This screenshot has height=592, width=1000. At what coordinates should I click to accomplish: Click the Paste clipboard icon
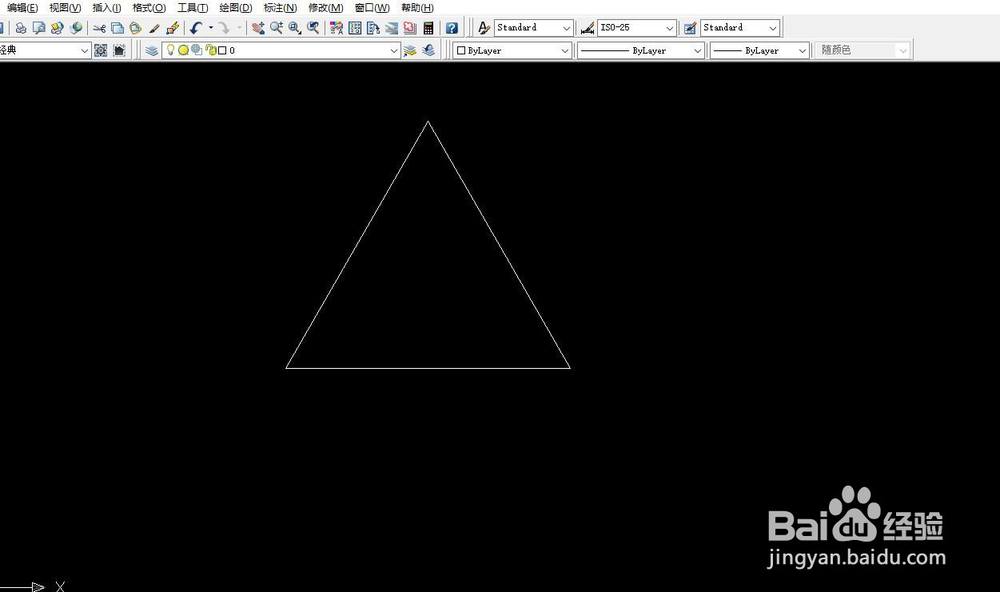coord(135,28)
